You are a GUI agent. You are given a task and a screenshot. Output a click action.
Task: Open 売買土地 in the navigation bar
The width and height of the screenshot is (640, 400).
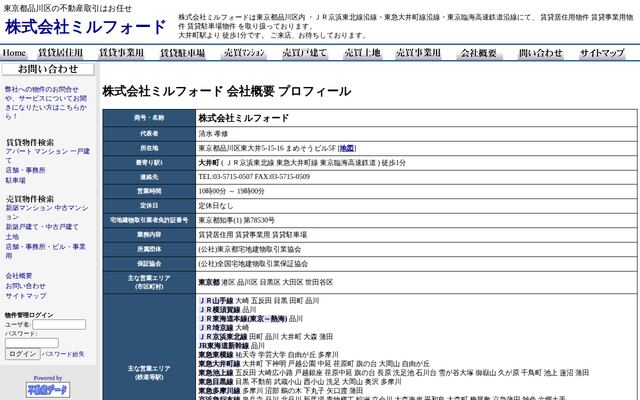[362, 53]
